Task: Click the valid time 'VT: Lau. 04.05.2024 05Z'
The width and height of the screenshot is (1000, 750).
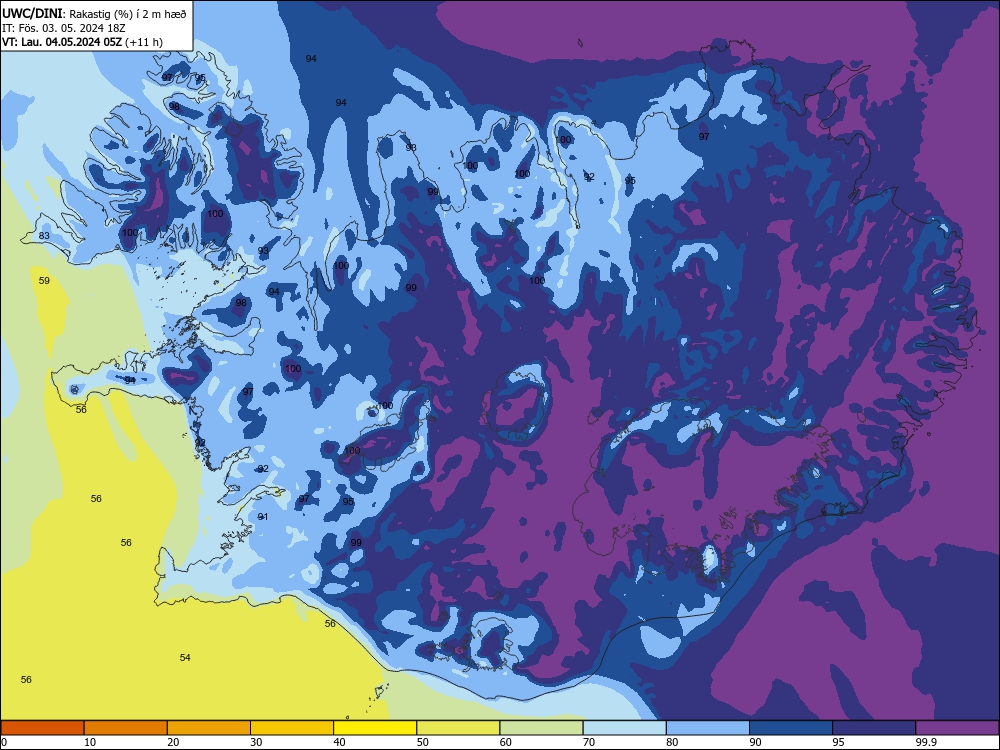Action: click(62, 42)
